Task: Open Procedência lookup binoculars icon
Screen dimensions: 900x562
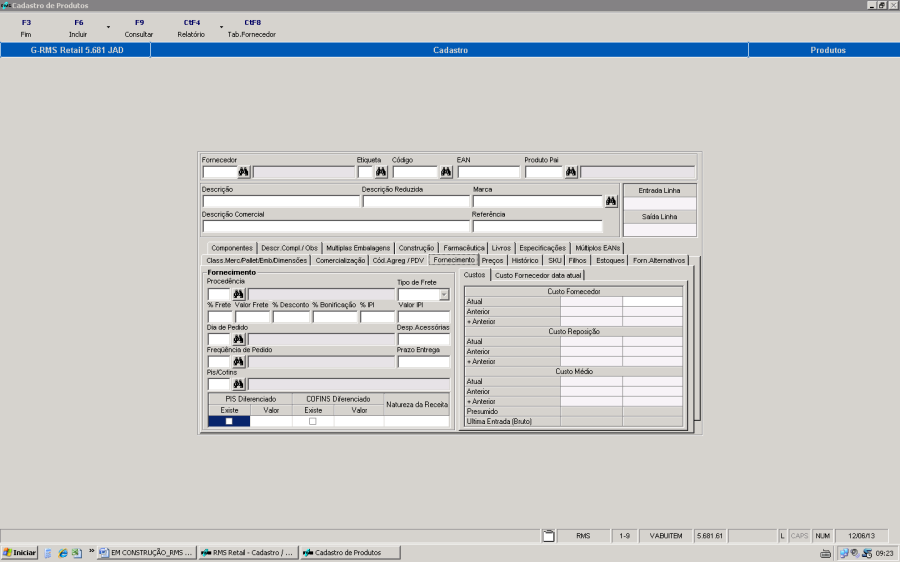Action: pyautogui.click(x=238, y=294)
